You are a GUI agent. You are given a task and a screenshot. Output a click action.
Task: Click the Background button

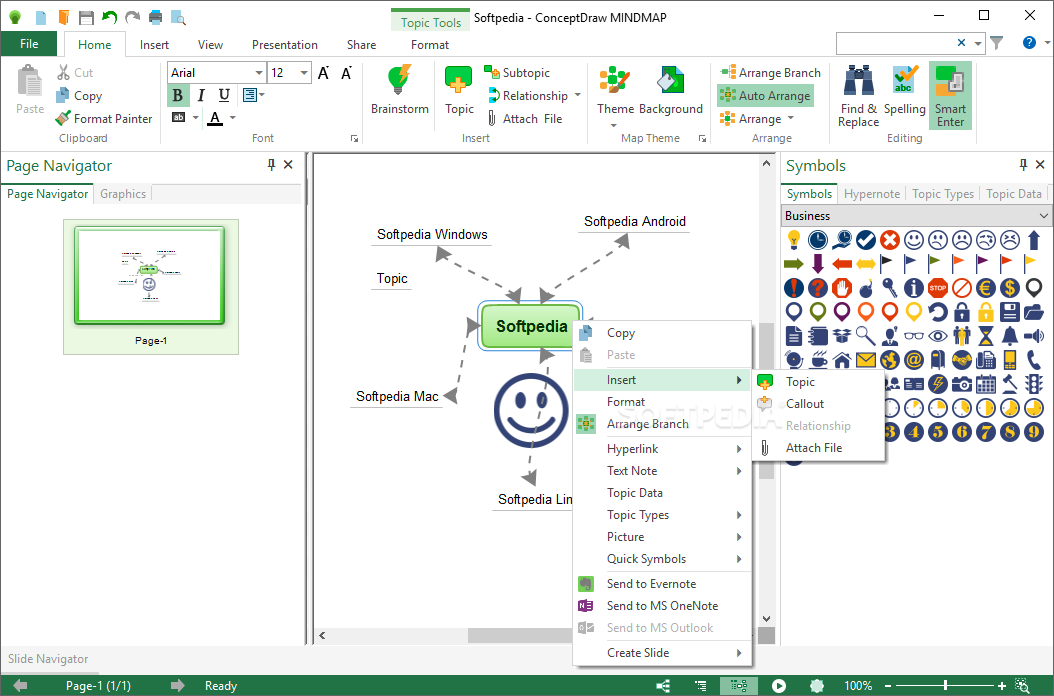tap(671, 91)
